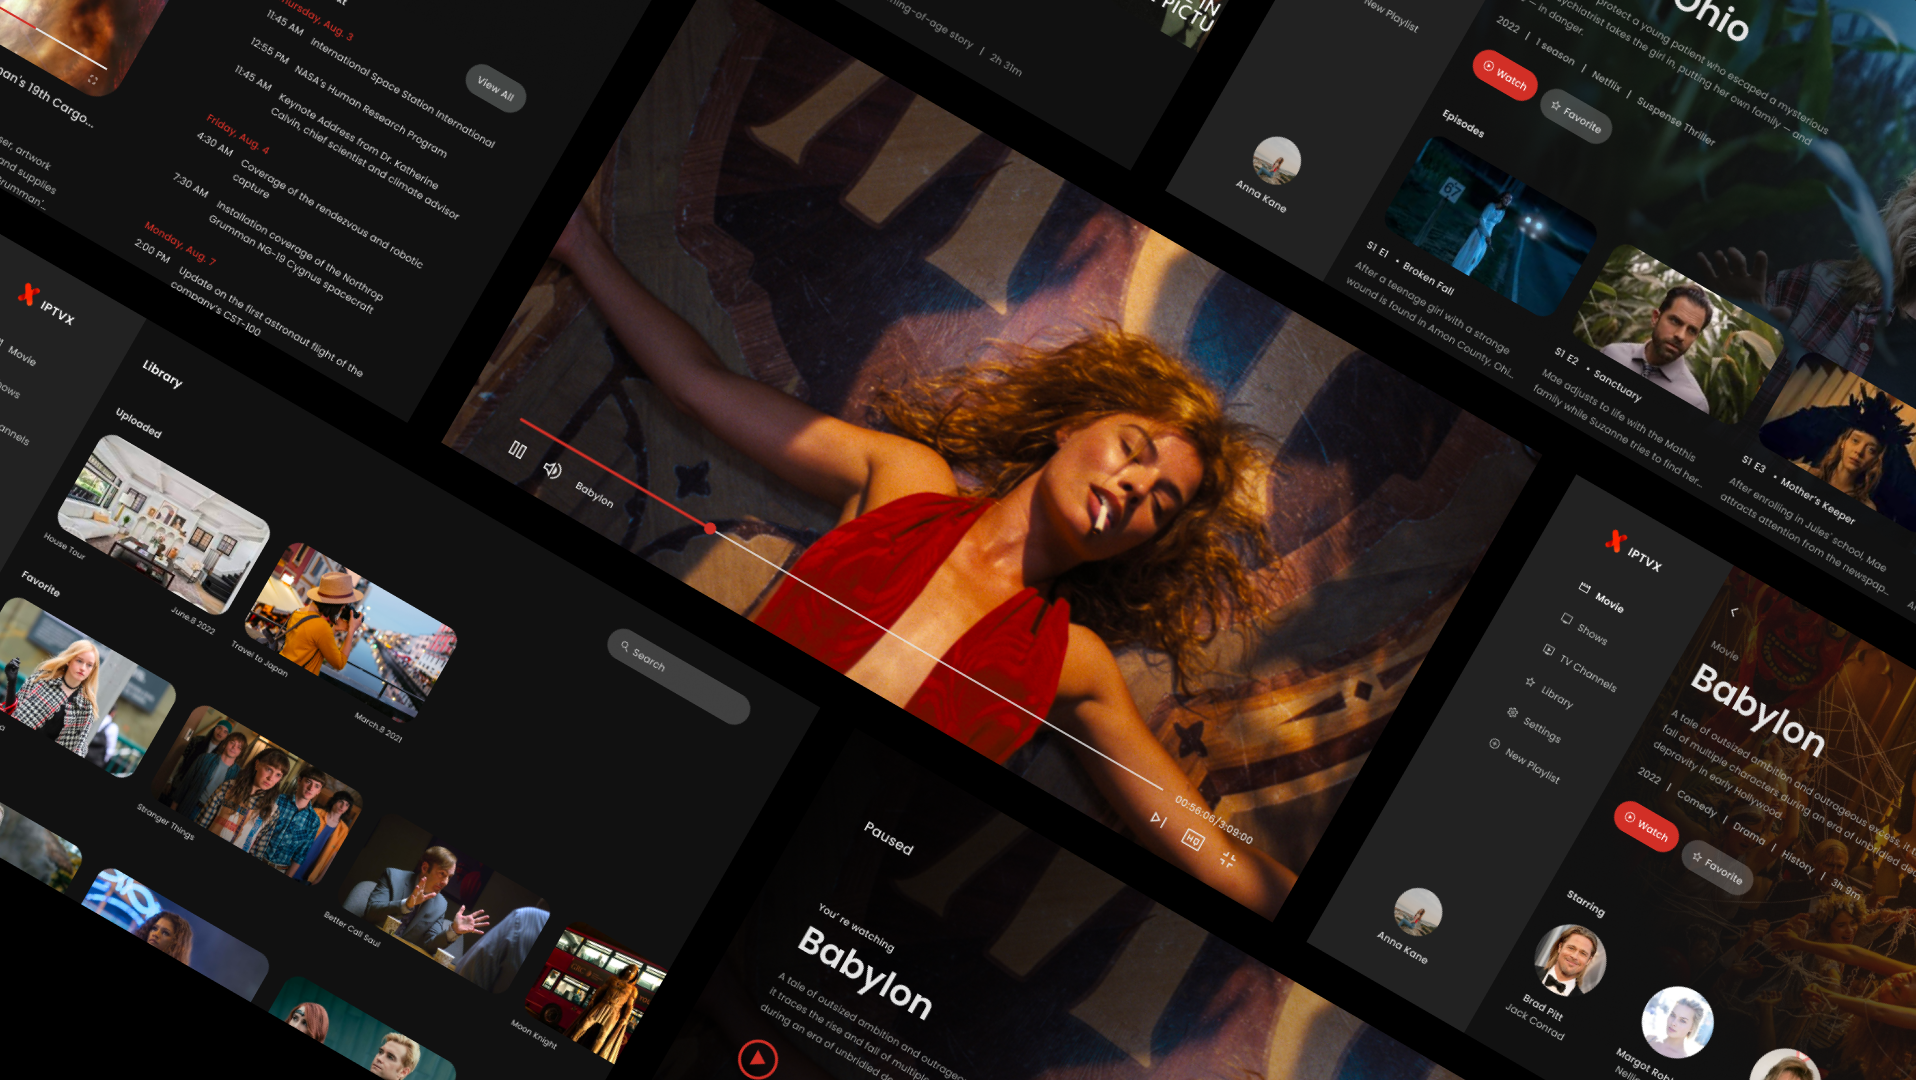This screenshot has width=1916, height=1080.
Task: Click the red playback position knob on the seek bar
Action: [x=710, y=528]
